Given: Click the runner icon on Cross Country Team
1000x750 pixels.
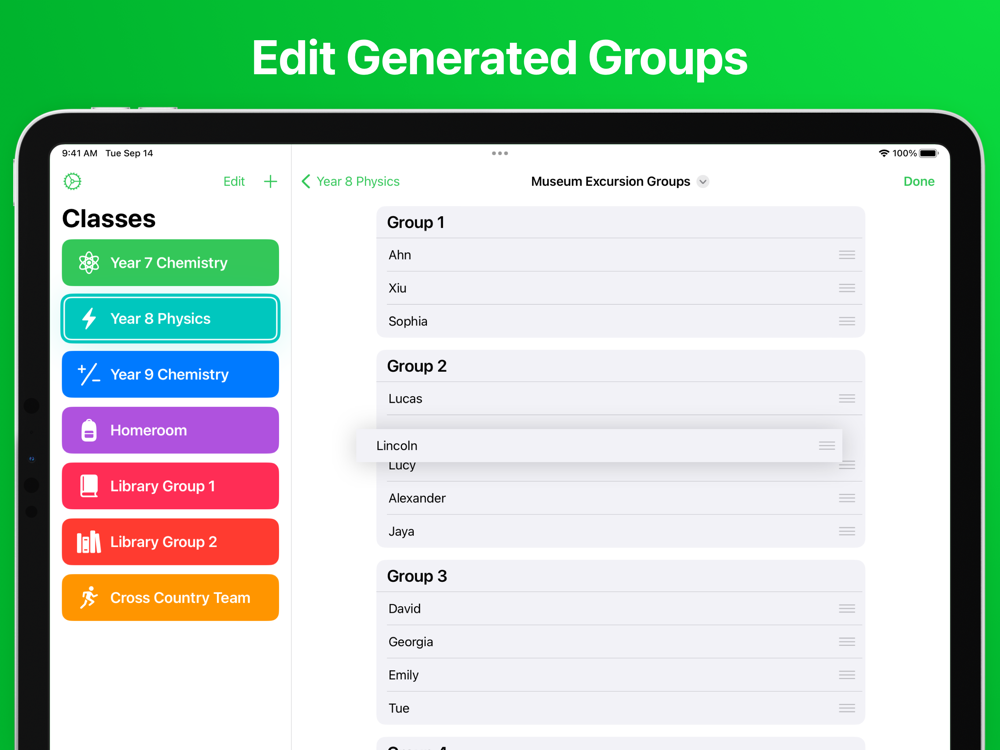Looking at the screenshot, I should 89,598.
